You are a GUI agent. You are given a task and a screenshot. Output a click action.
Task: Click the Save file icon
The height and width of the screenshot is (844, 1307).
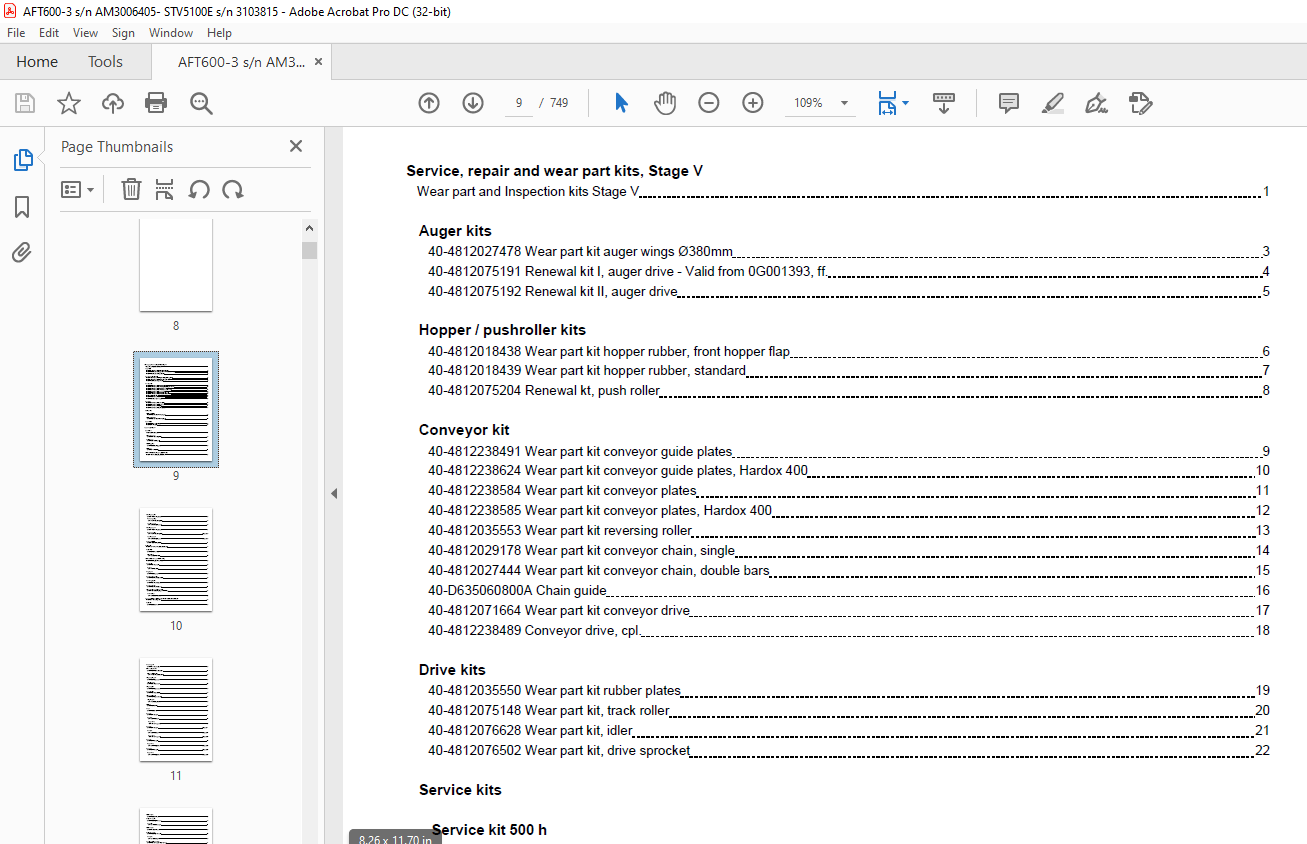[x=25, y=103]
